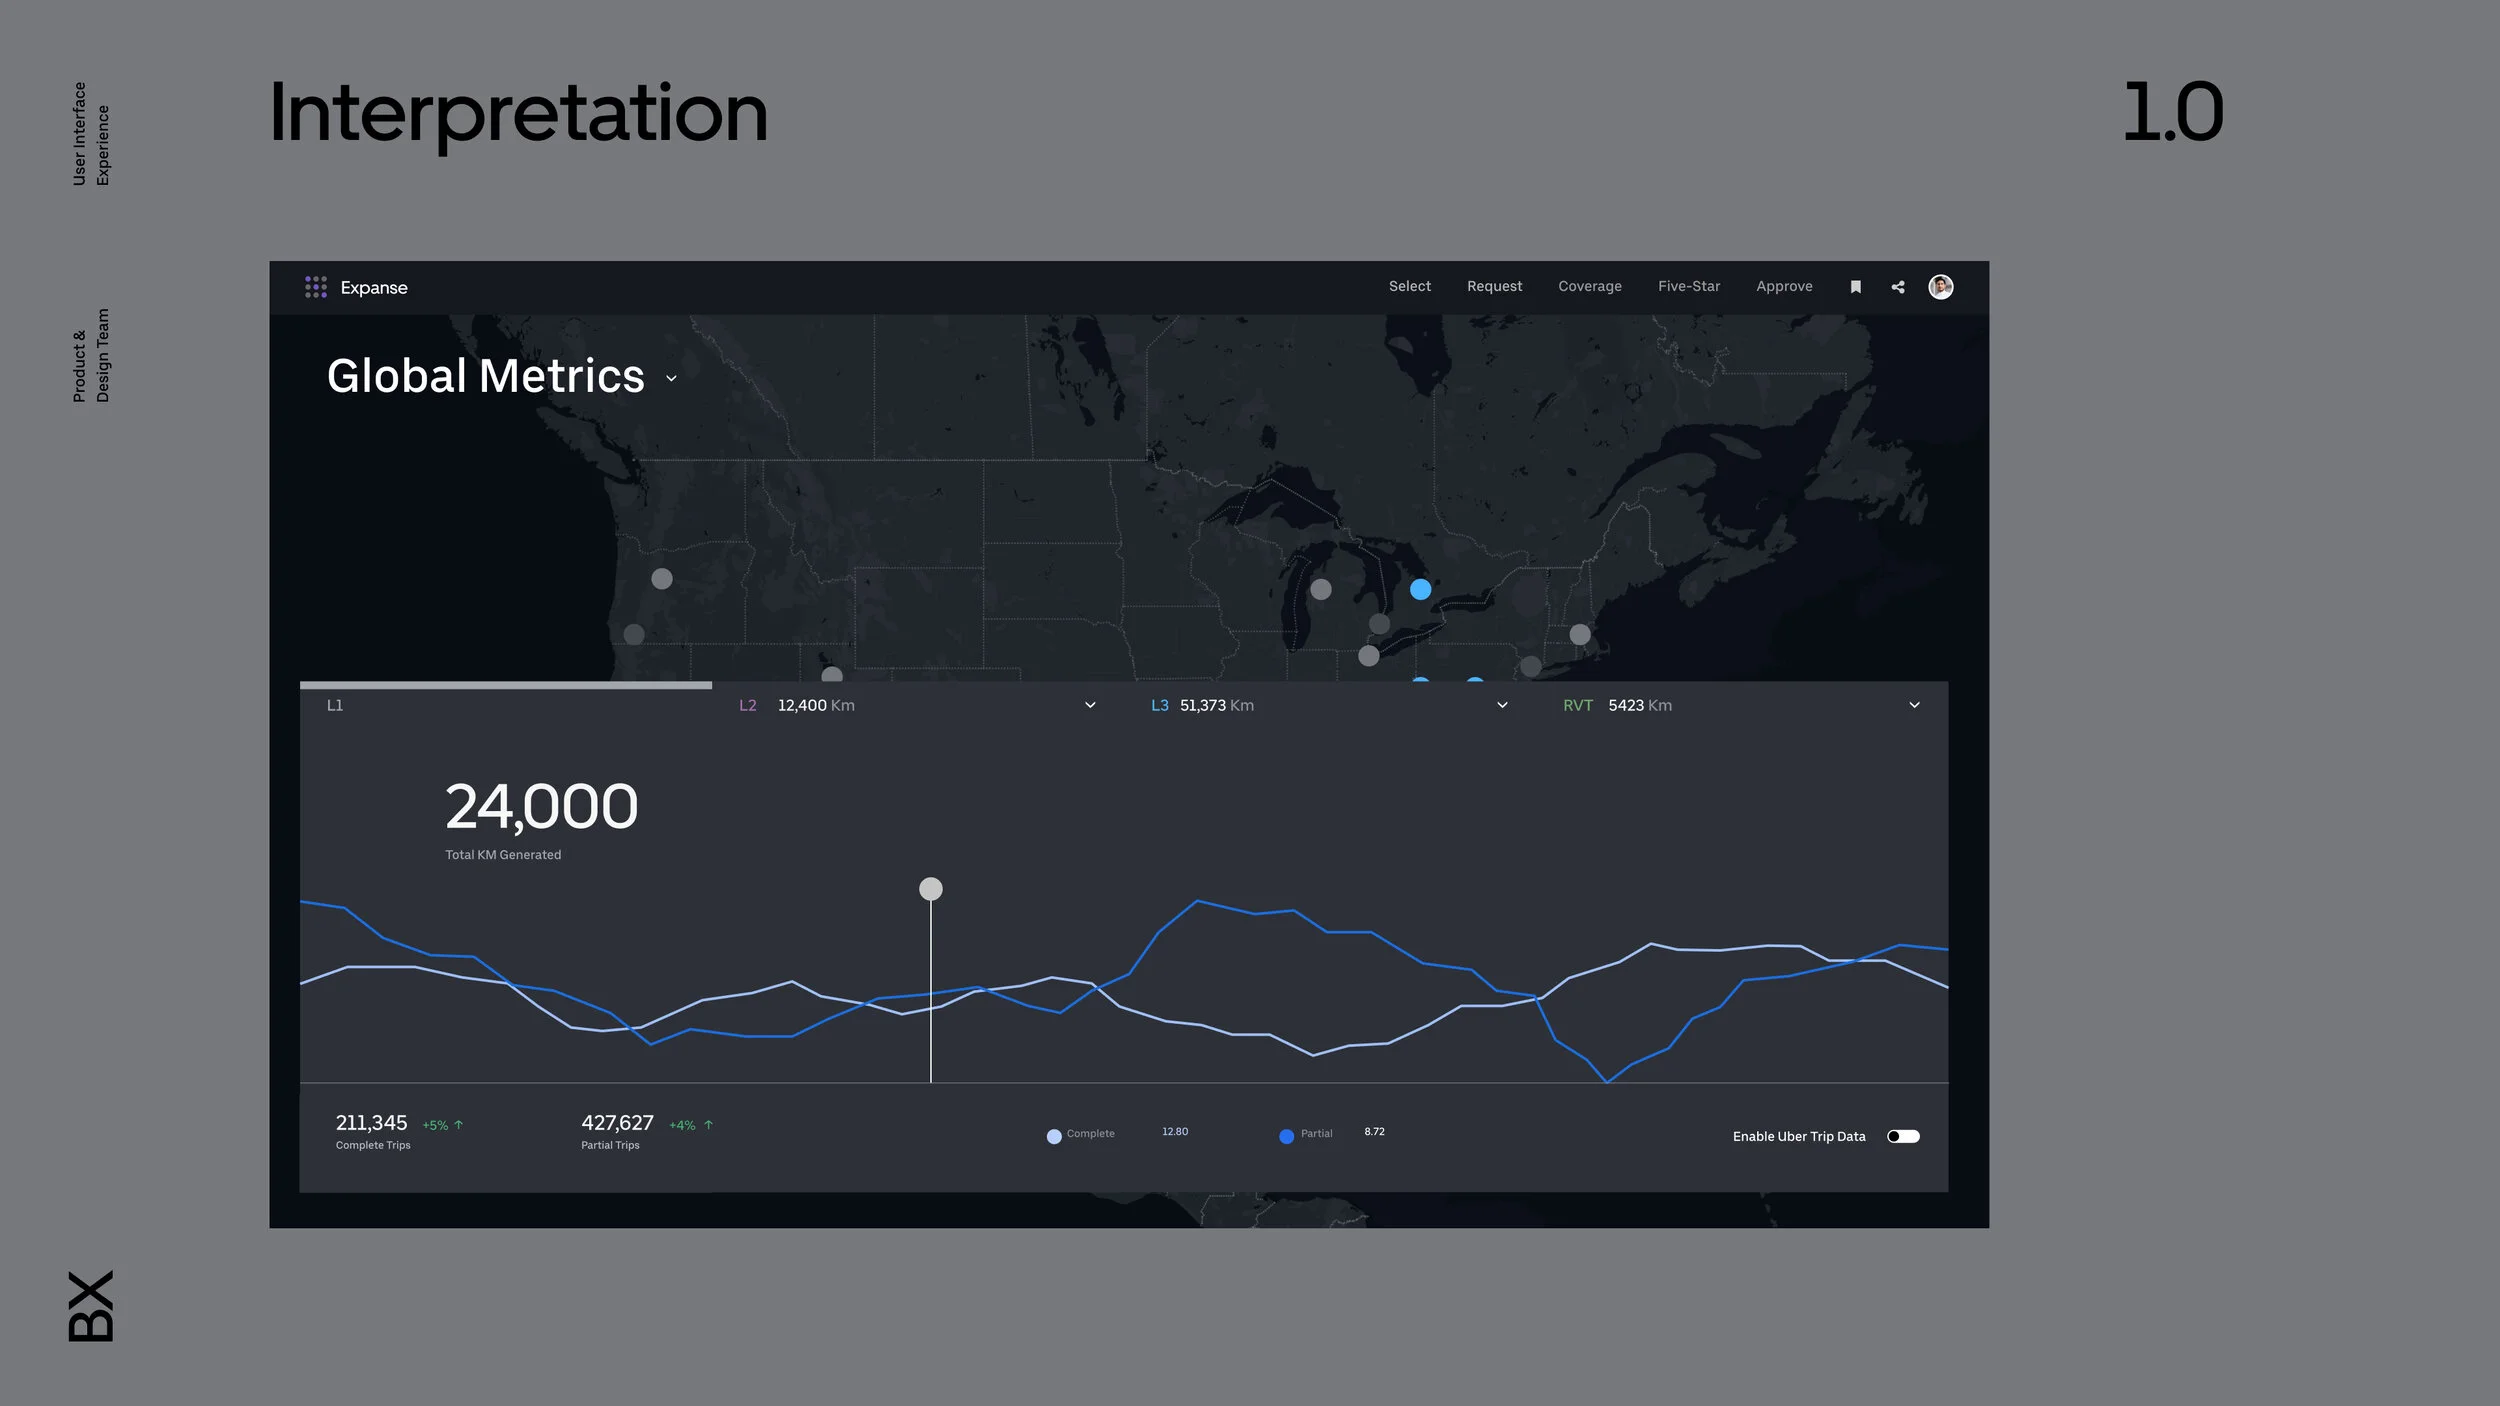
Task: Click the share icon in top bar
Action: tap(1898, 287)
